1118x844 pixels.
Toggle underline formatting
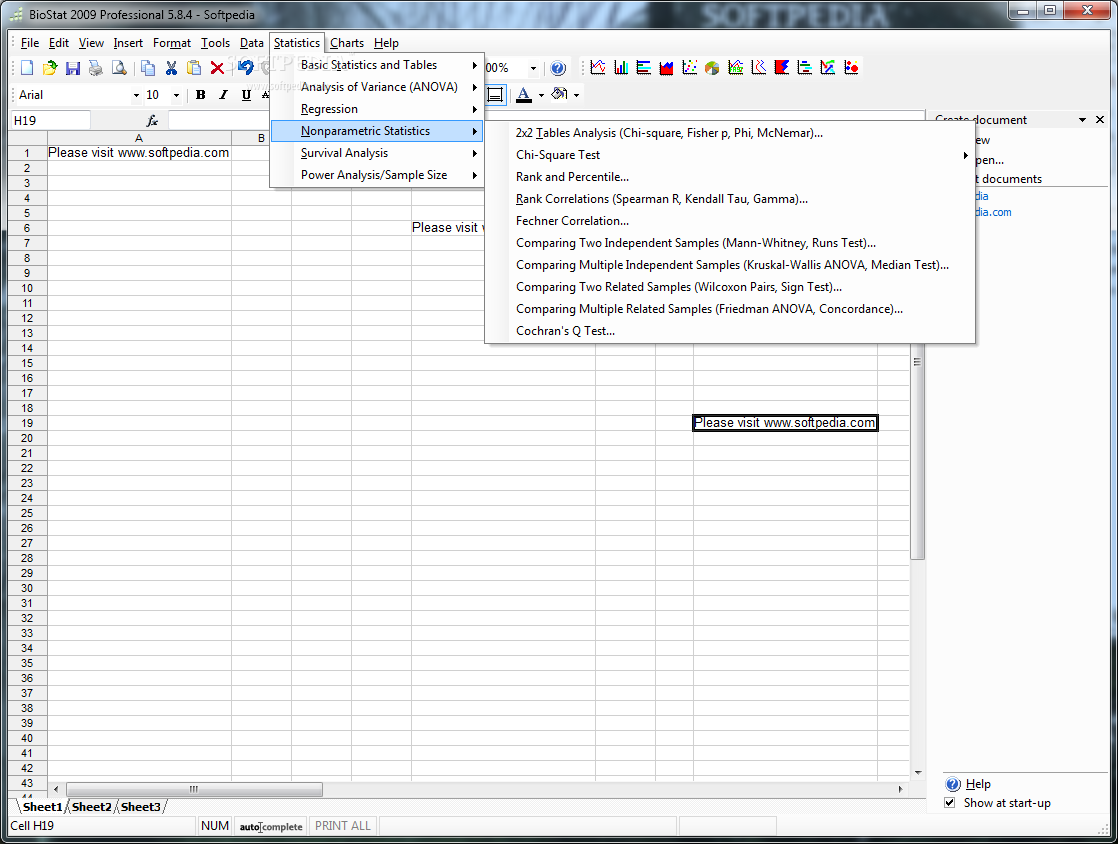[246, 95]
